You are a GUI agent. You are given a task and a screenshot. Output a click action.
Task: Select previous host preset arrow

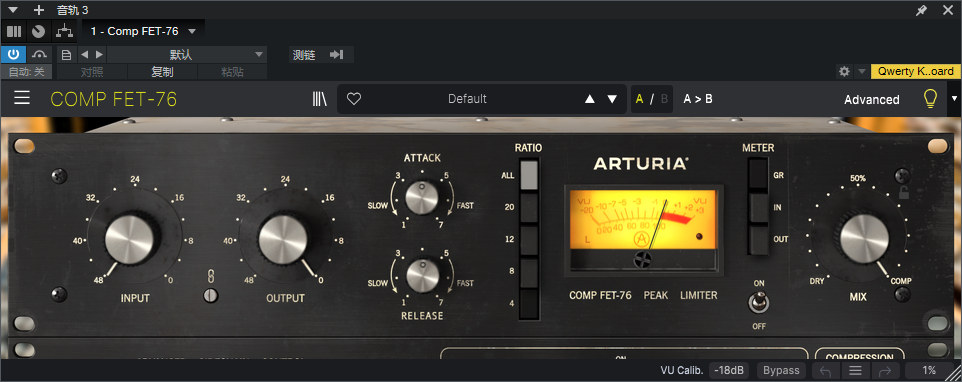[85, 55]
